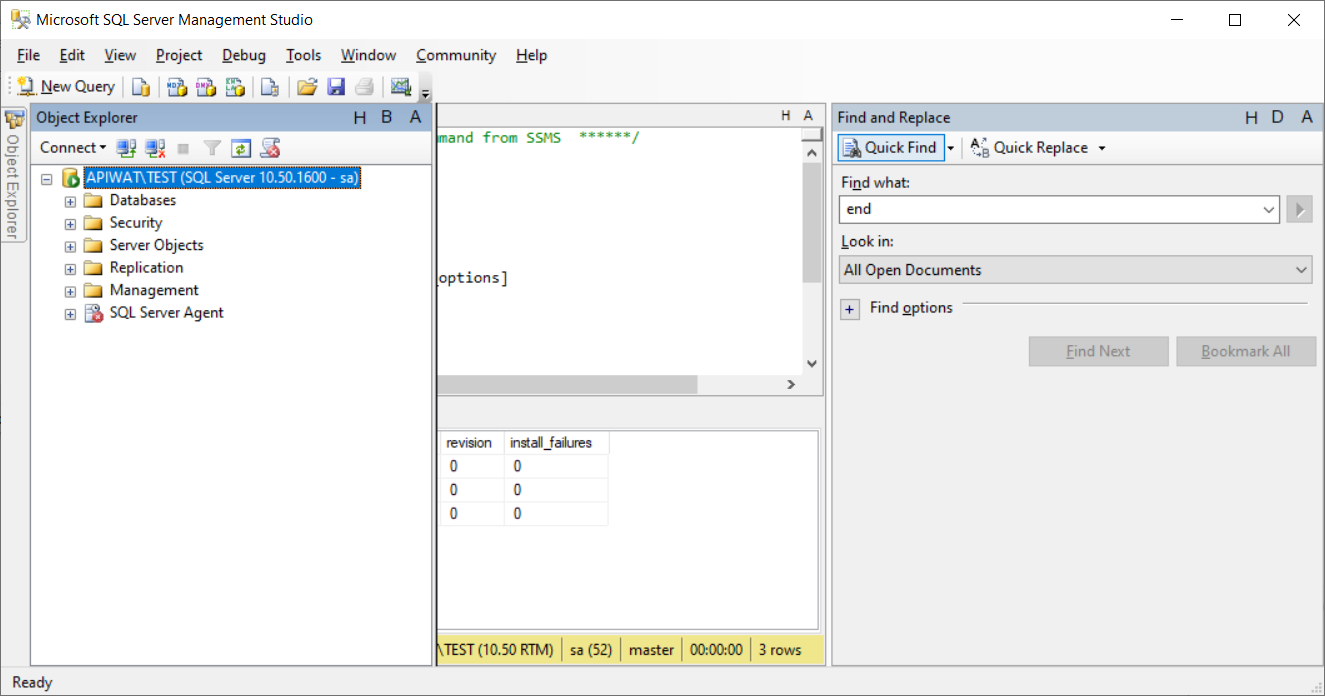Click the revision column header
1325x696 pixels.
coord(471,442)
